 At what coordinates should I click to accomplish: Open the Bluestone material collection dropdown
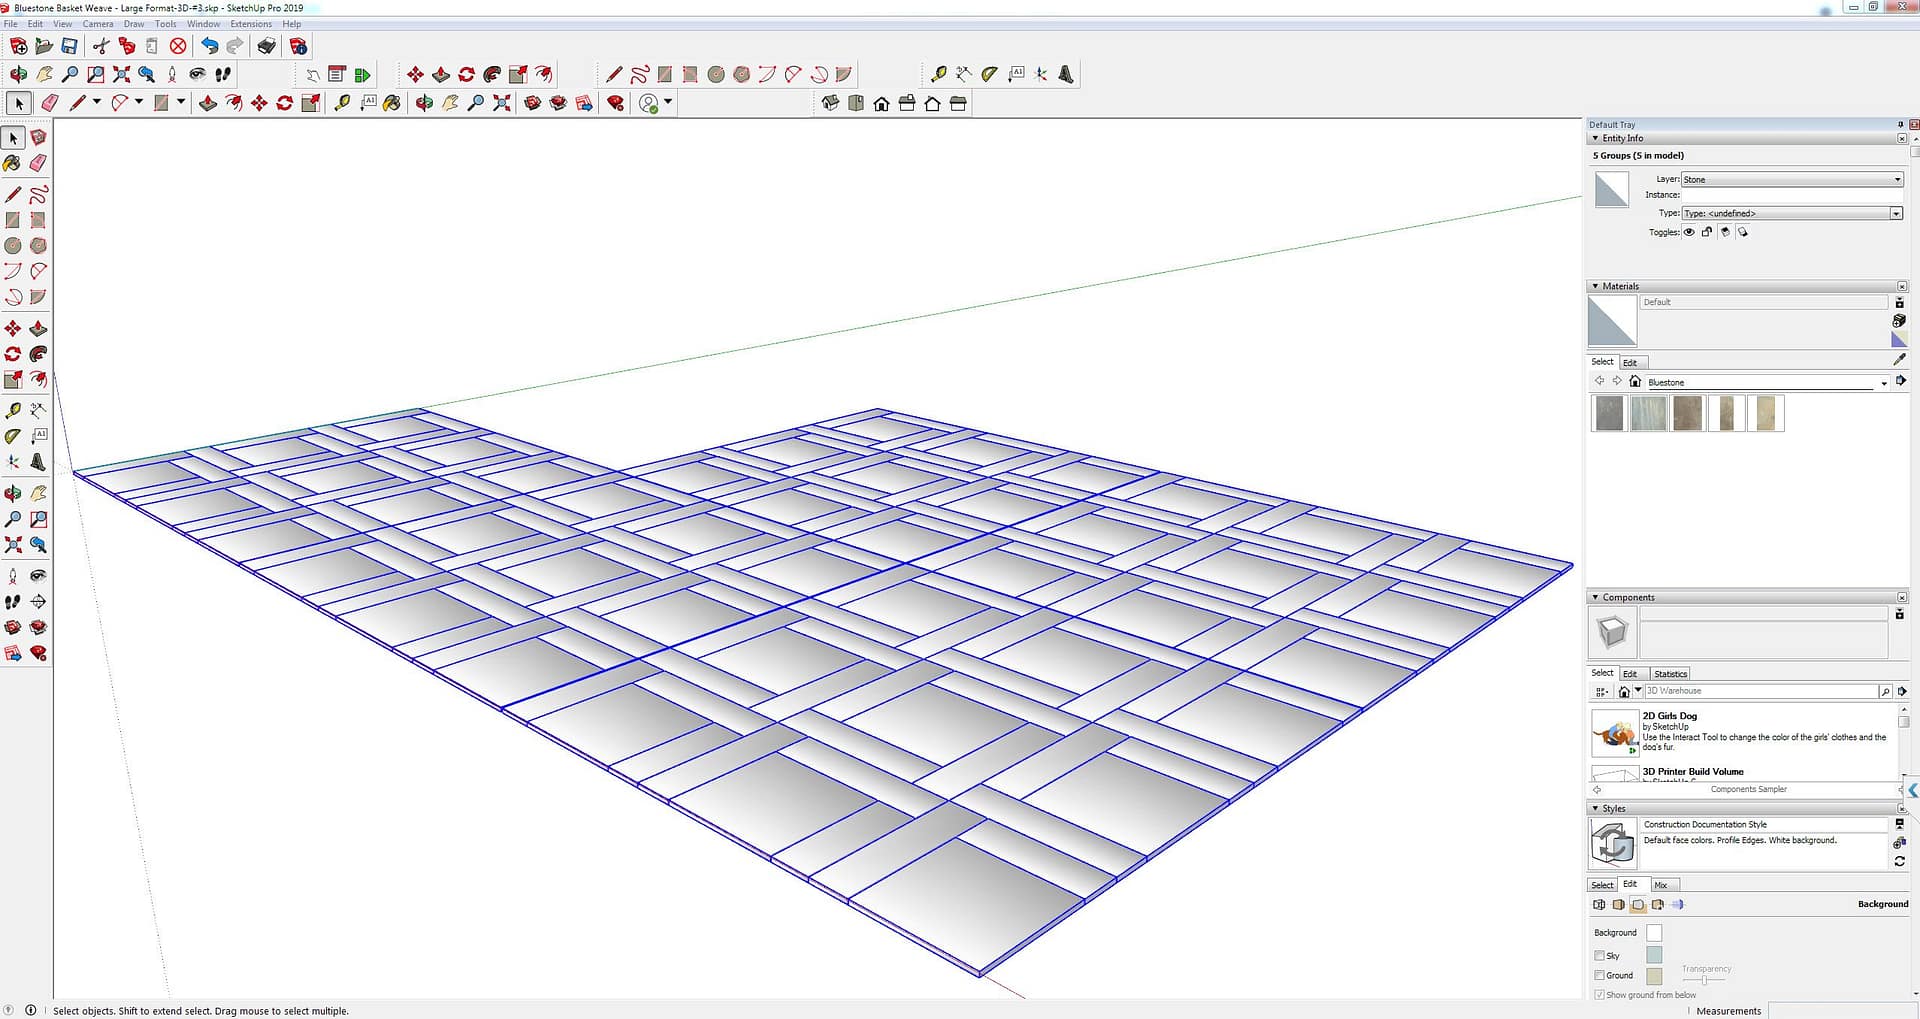[1884, 383]
